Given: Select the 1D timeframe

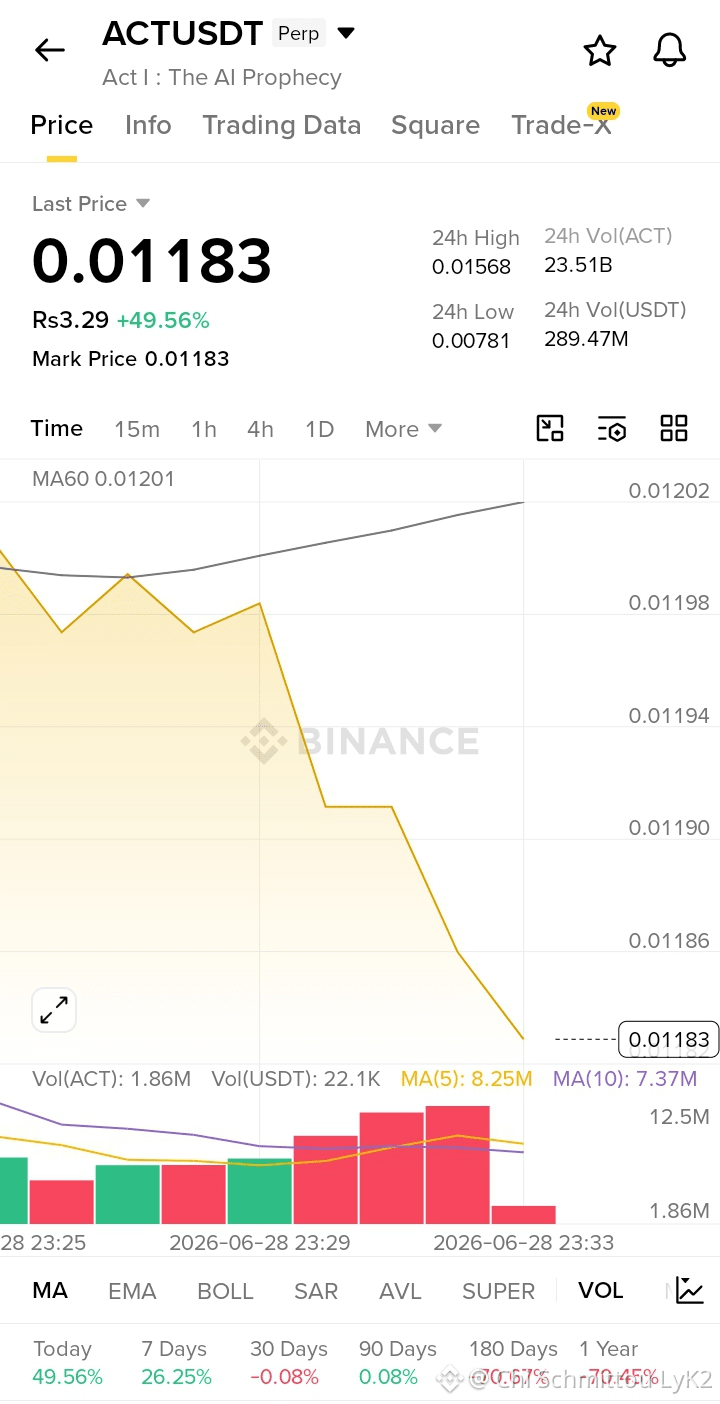Looking at the screenshot, I should [x=319, y=429].
